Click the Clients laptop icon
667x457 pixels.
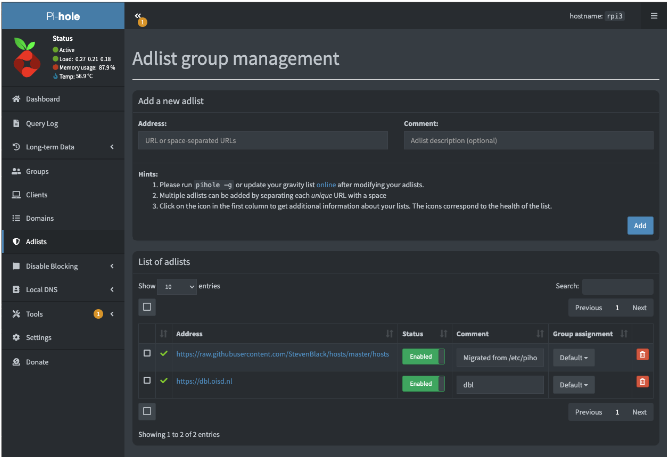[x=16, y=194]
